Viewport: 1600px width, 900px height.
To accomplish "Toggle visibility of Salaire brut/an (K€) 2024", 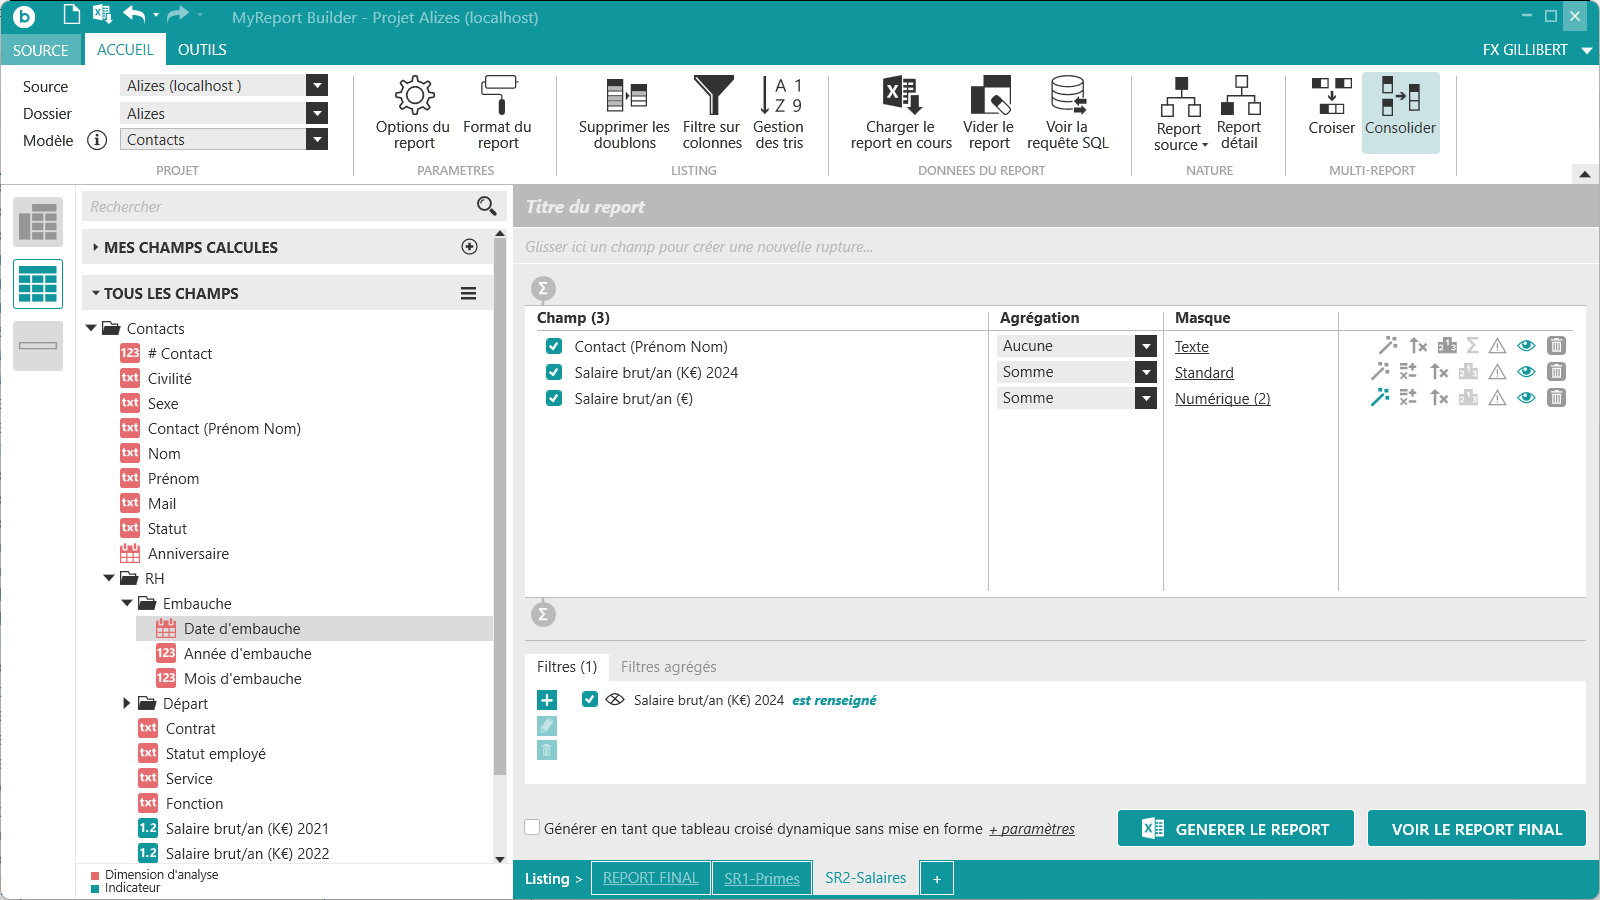I will pyautogui.click(x=1526, y=372).
